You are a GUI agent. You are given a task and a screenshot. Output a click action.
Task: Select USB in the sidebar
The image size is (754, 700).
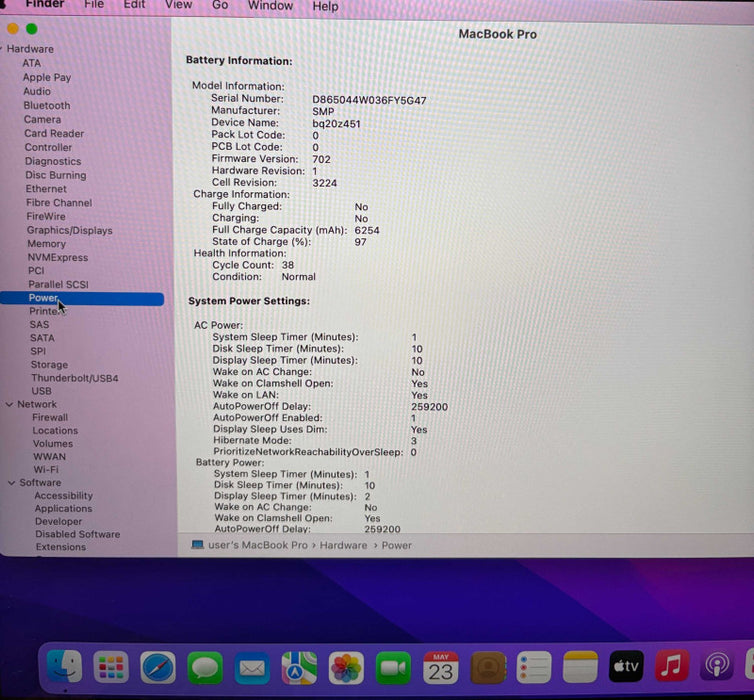41,391
